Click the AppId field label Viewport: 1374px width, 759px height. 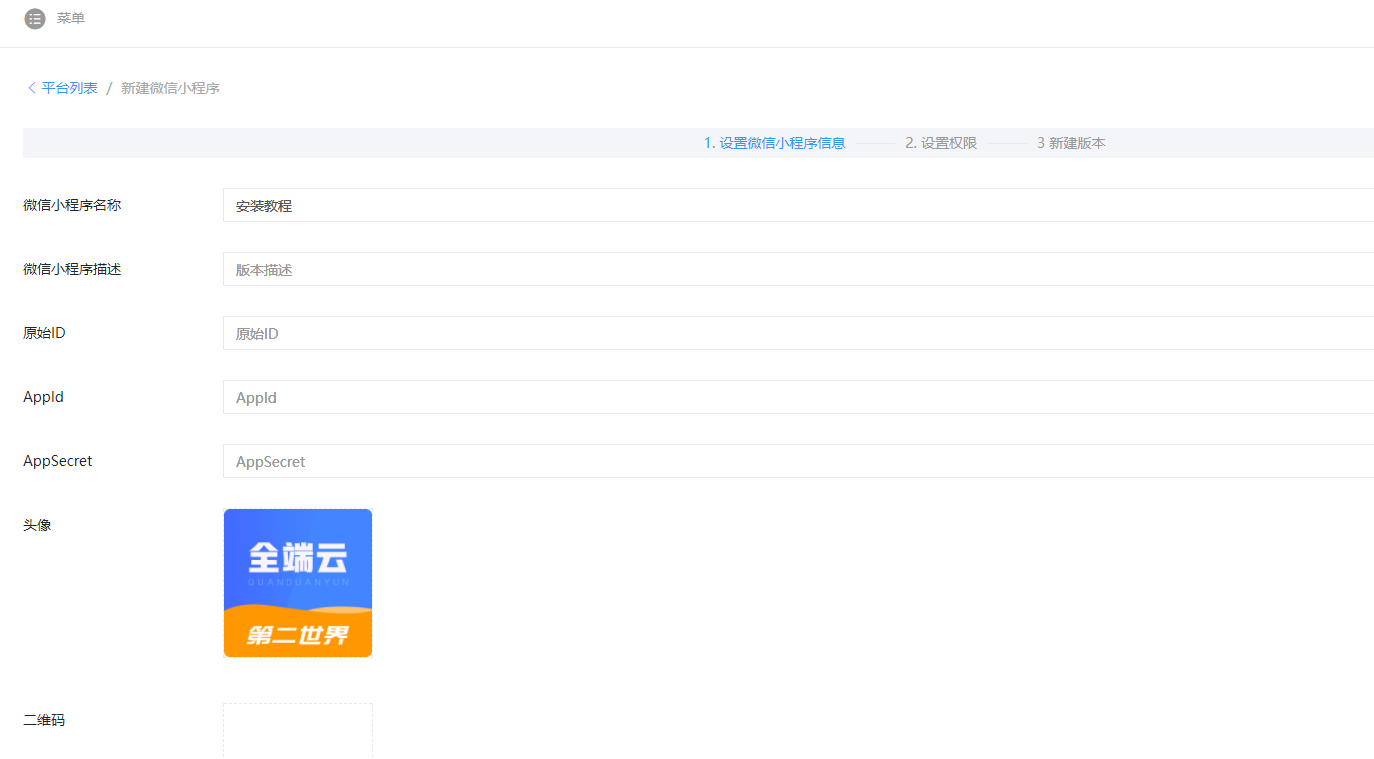click(43, 397)
